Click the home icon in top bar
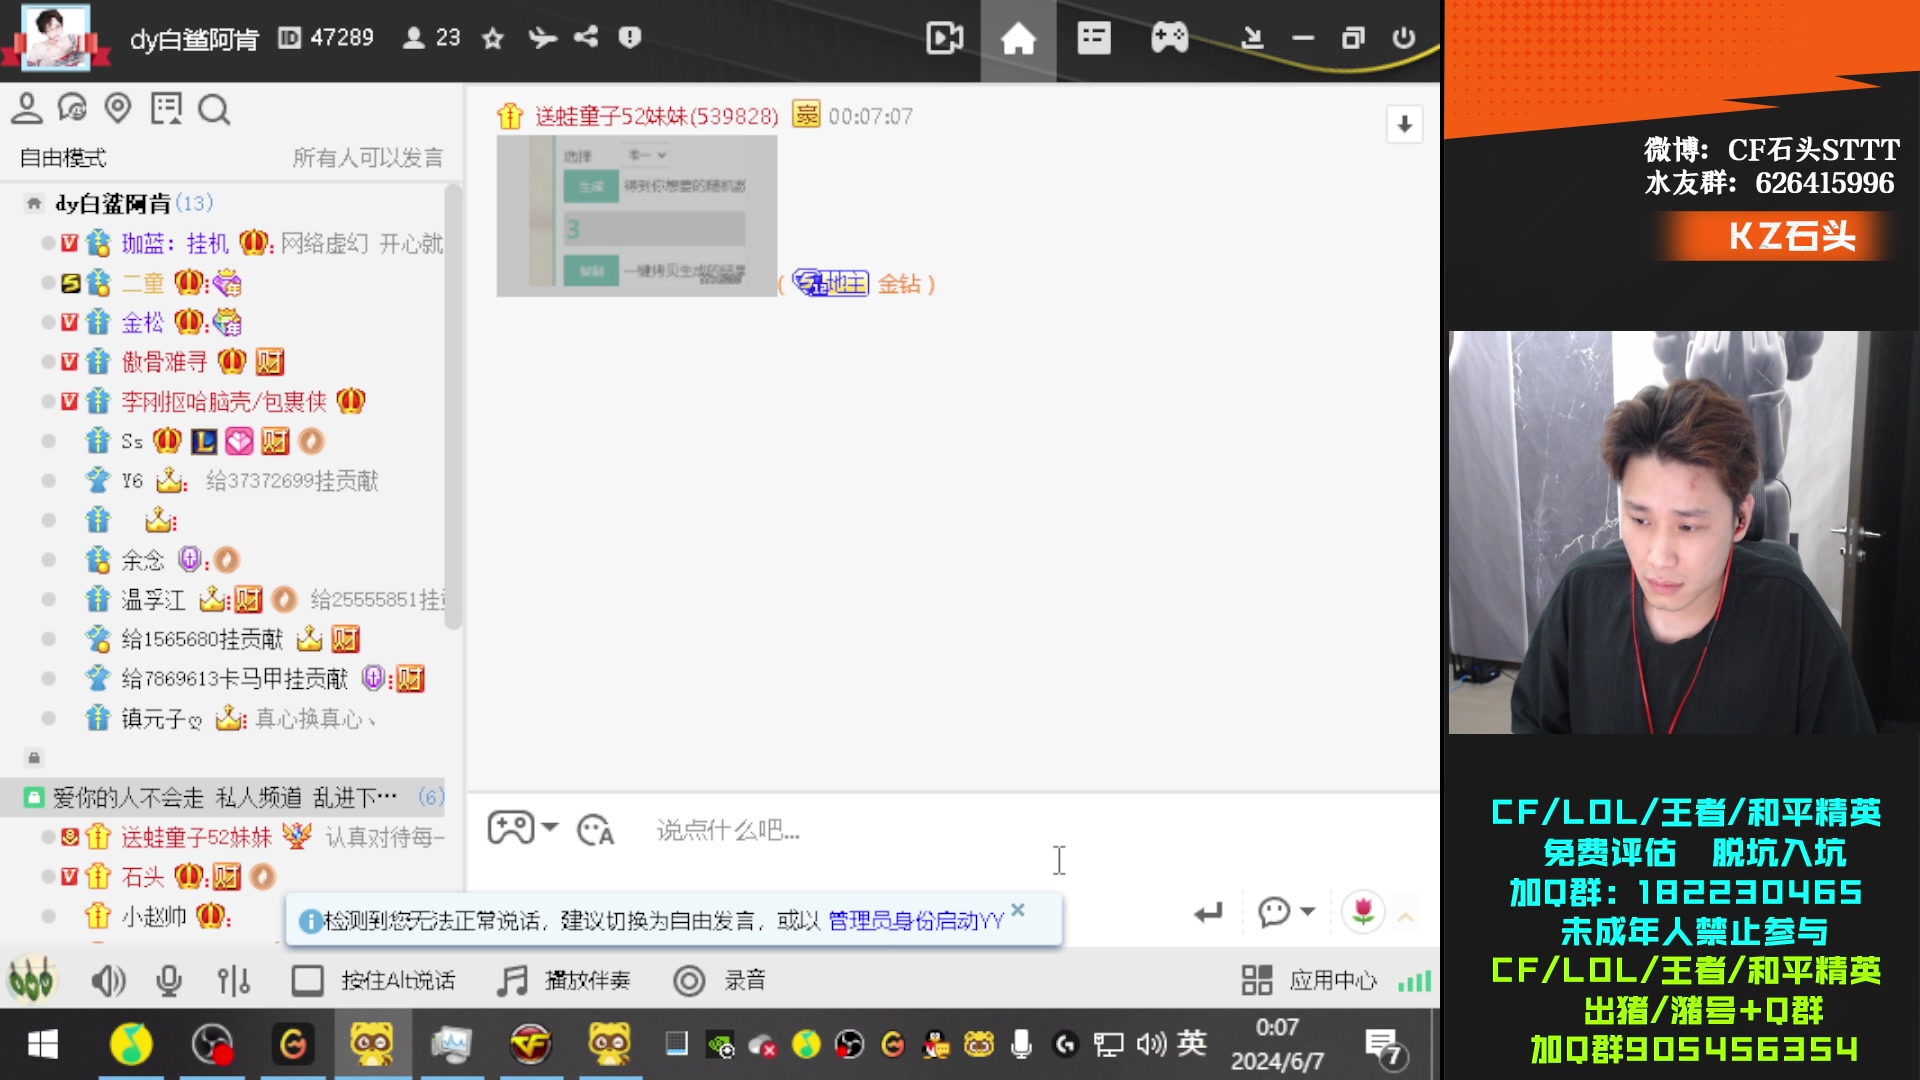This screenshot has width=1920, height=1080. pos(1018,40)
